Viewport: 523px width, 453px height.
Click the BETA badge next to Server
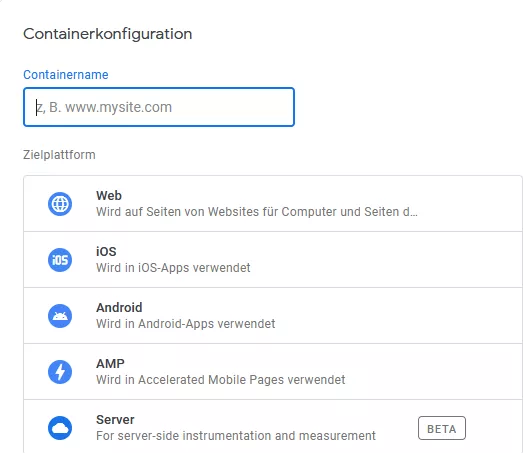click(x=442, y=428)
